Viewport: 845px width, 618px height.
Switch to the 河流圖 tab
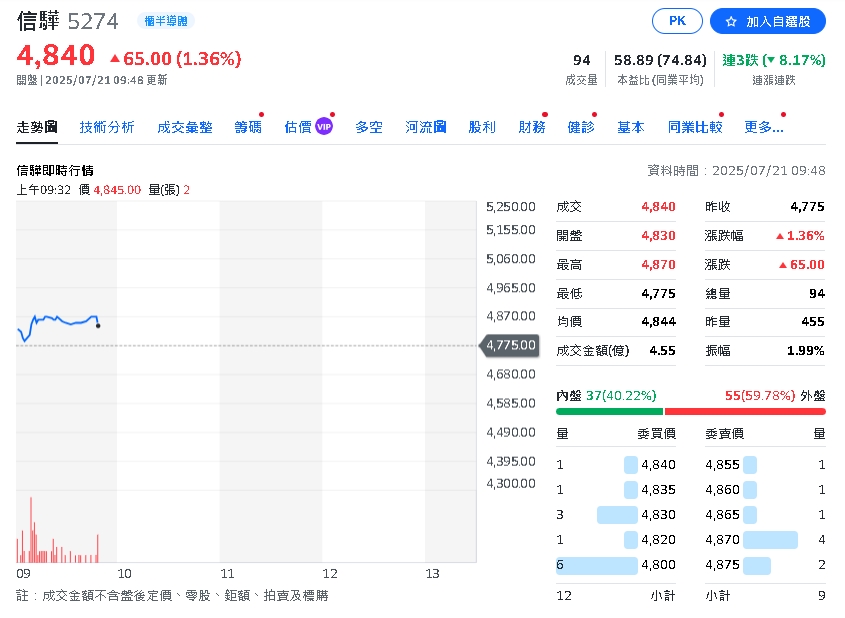(425, 127)
